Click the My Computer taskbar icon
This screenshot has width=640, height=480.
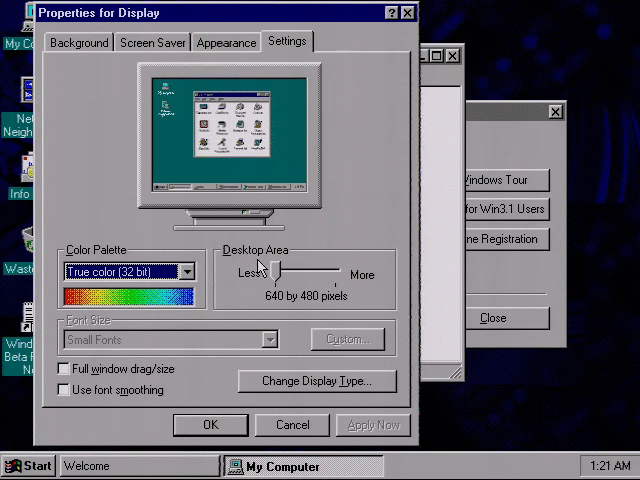click(236, 466)
